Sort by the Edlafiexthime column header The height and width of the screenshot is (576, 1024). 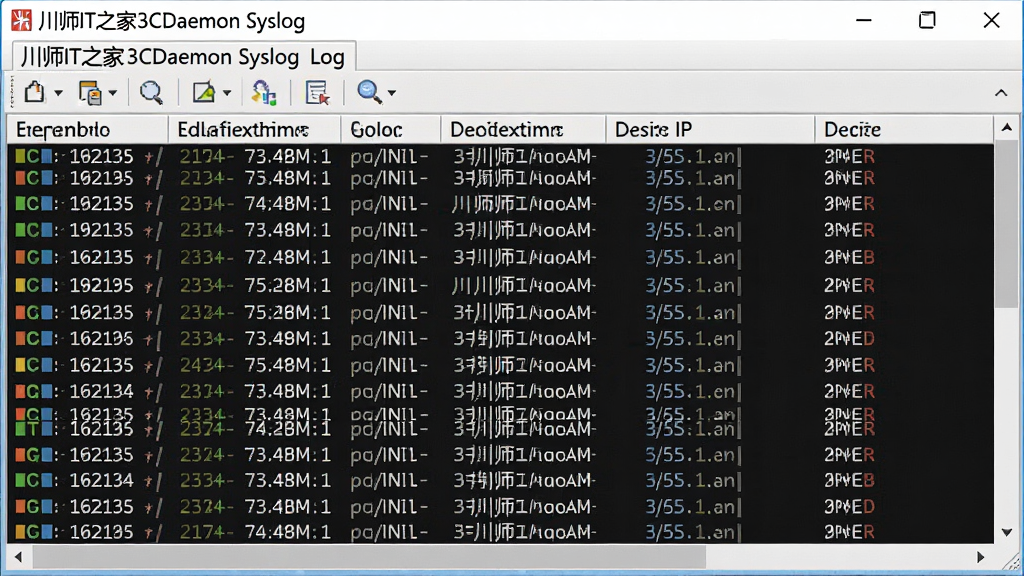click(255, 129)
